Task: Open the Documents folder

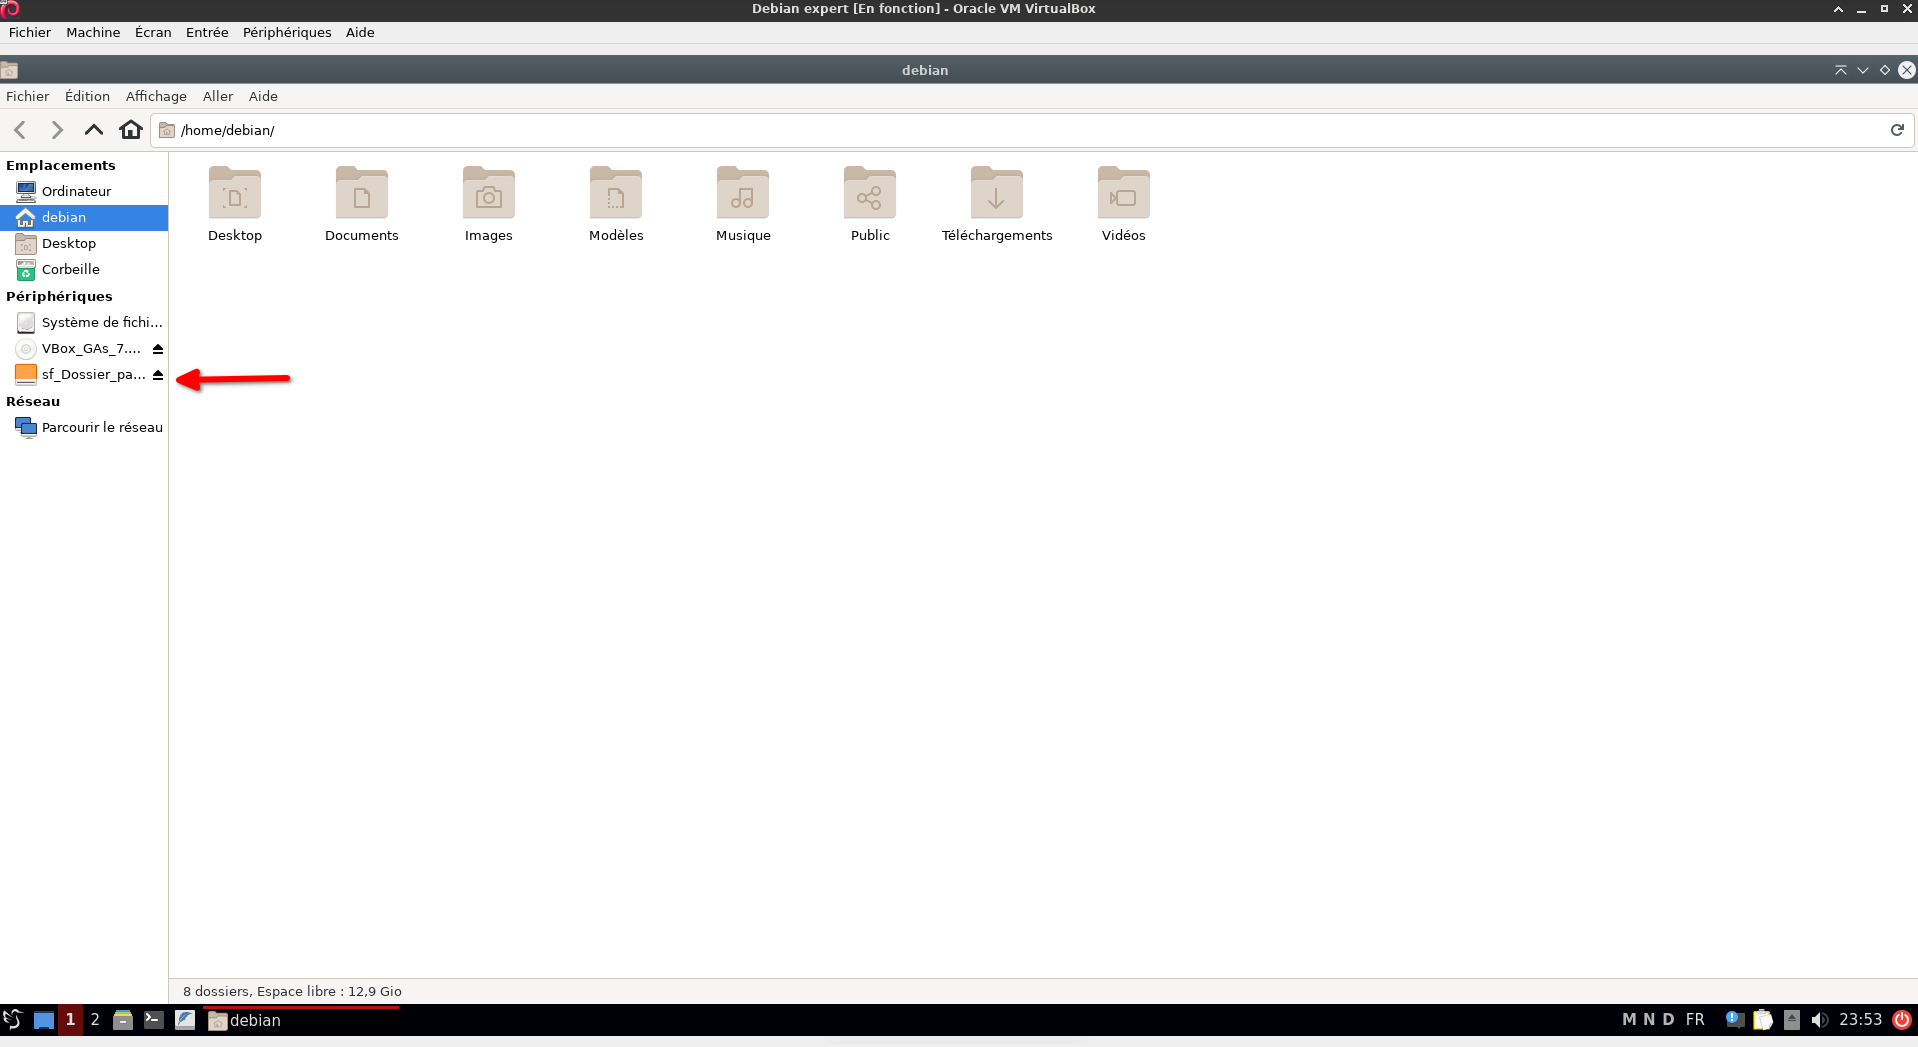Action: pyautogui.click(x=362, y=205)
